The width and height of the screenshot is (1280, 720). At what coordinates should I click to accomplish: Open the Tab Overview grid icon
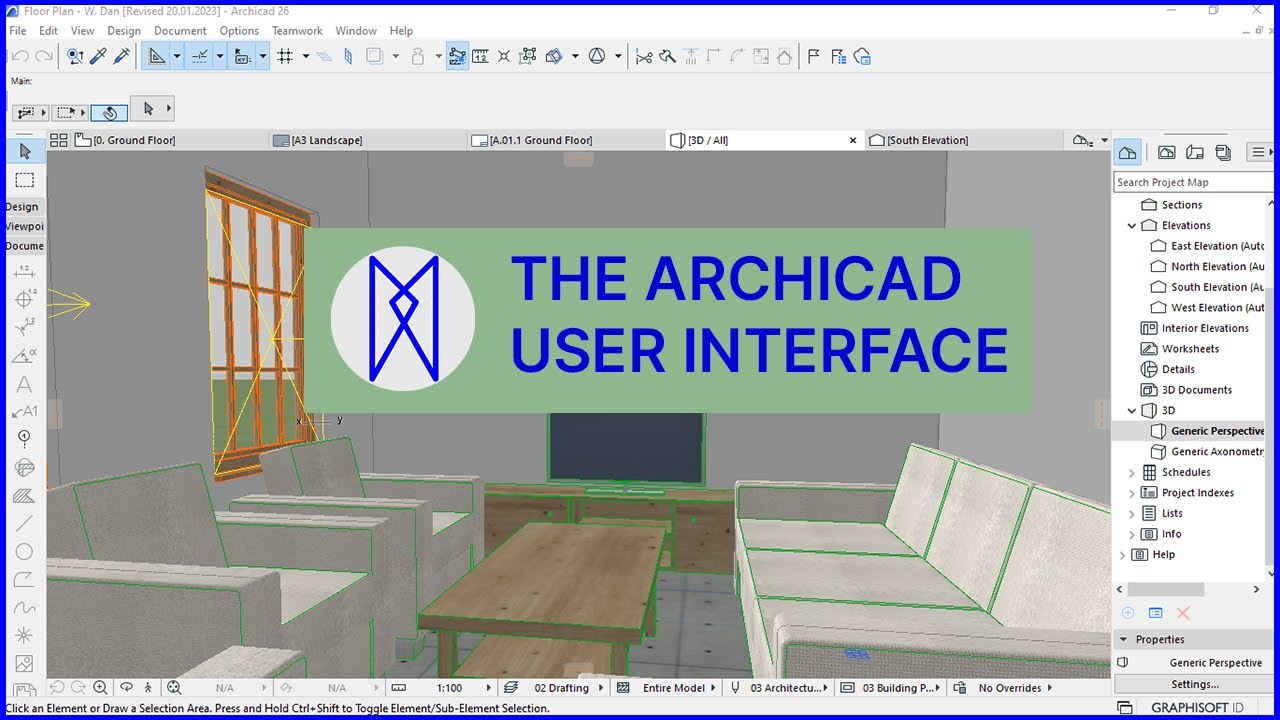59,140
